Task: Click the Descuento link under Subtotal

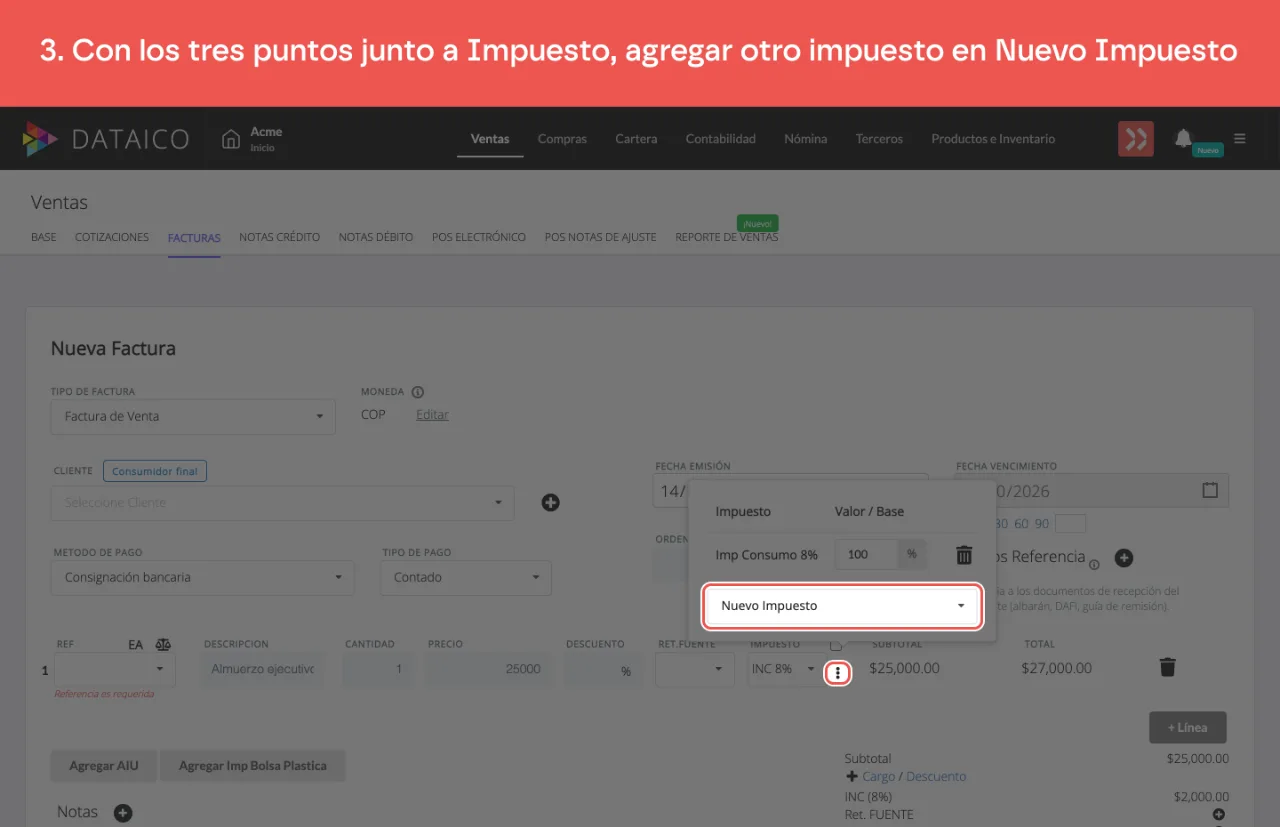Action: pyautogui.click(x=936, y=776)
